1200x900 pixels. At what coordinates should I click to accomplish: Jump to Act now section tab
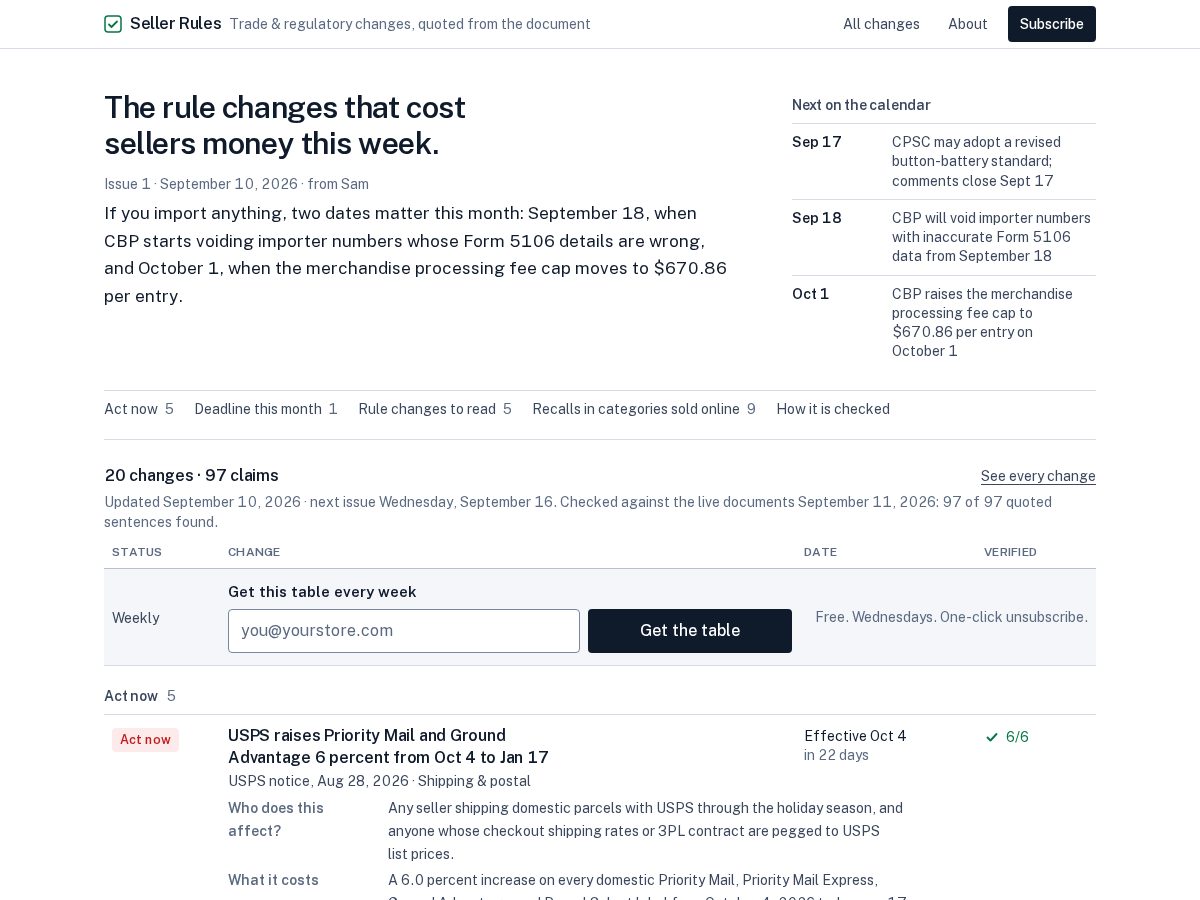[139, 409]
